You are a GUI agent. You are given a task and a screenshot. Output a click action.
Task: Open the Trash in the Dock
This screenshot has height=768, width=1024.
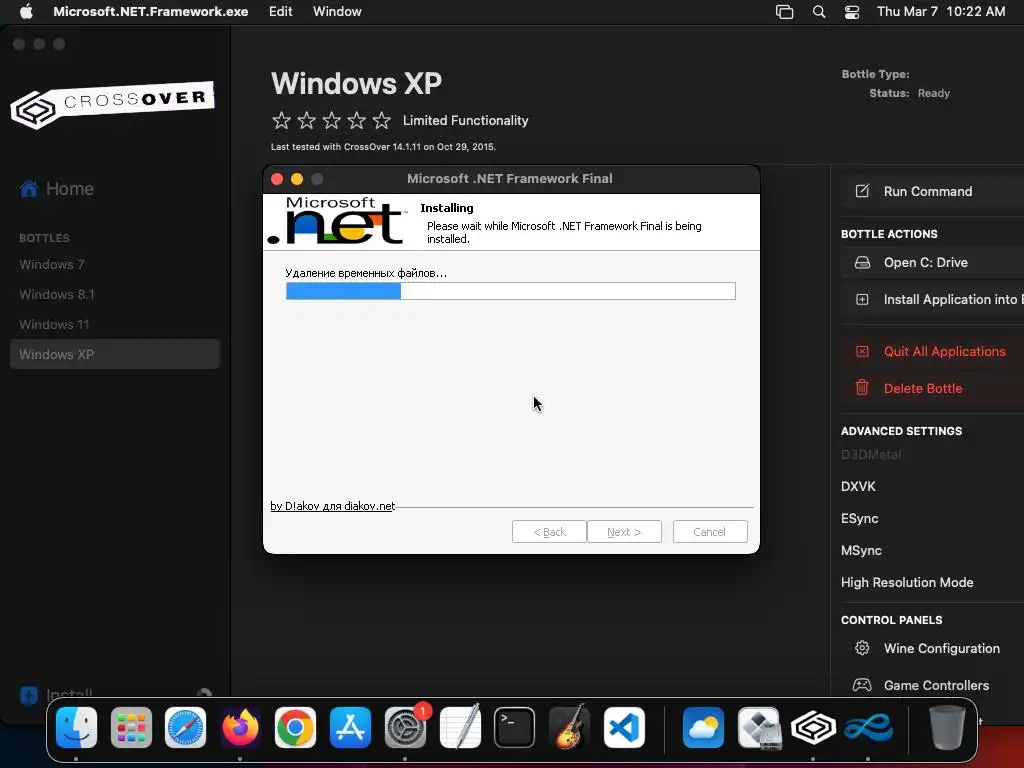tap(947, 728)
